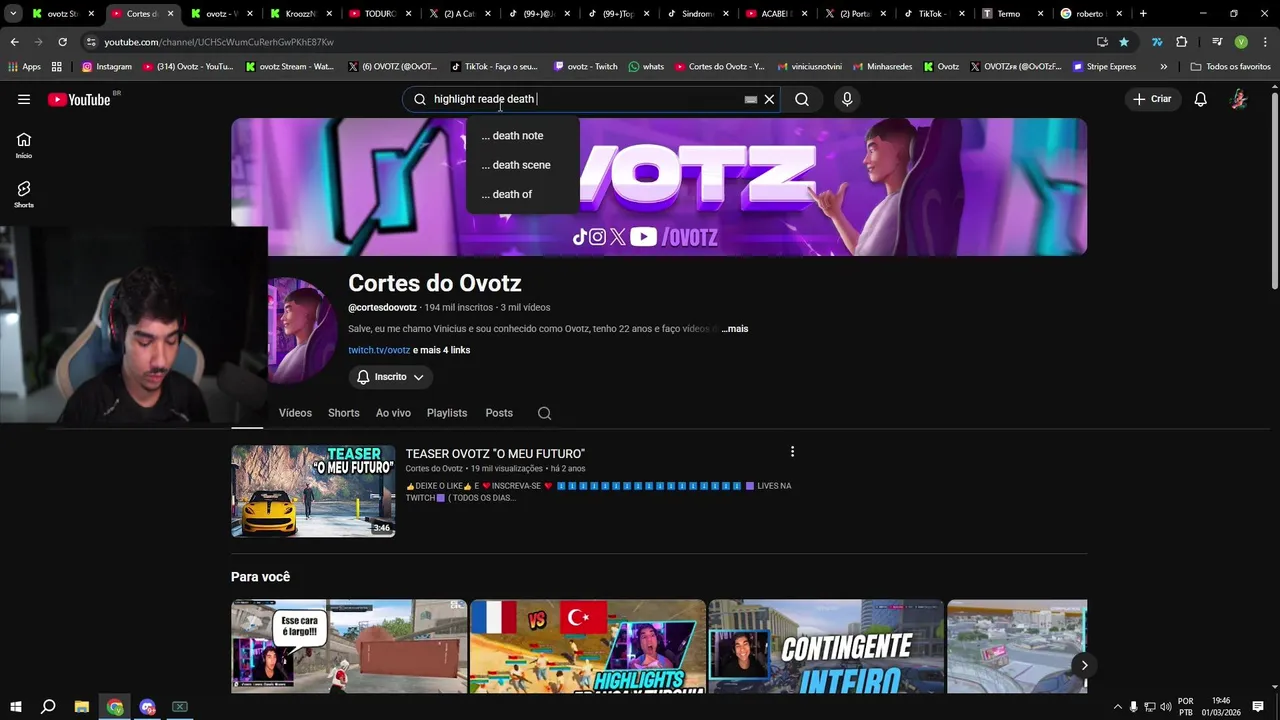This screenshot has width=1280, height=720.
Task: Open YouTube notifications bell
Action: click(1200, 99)
